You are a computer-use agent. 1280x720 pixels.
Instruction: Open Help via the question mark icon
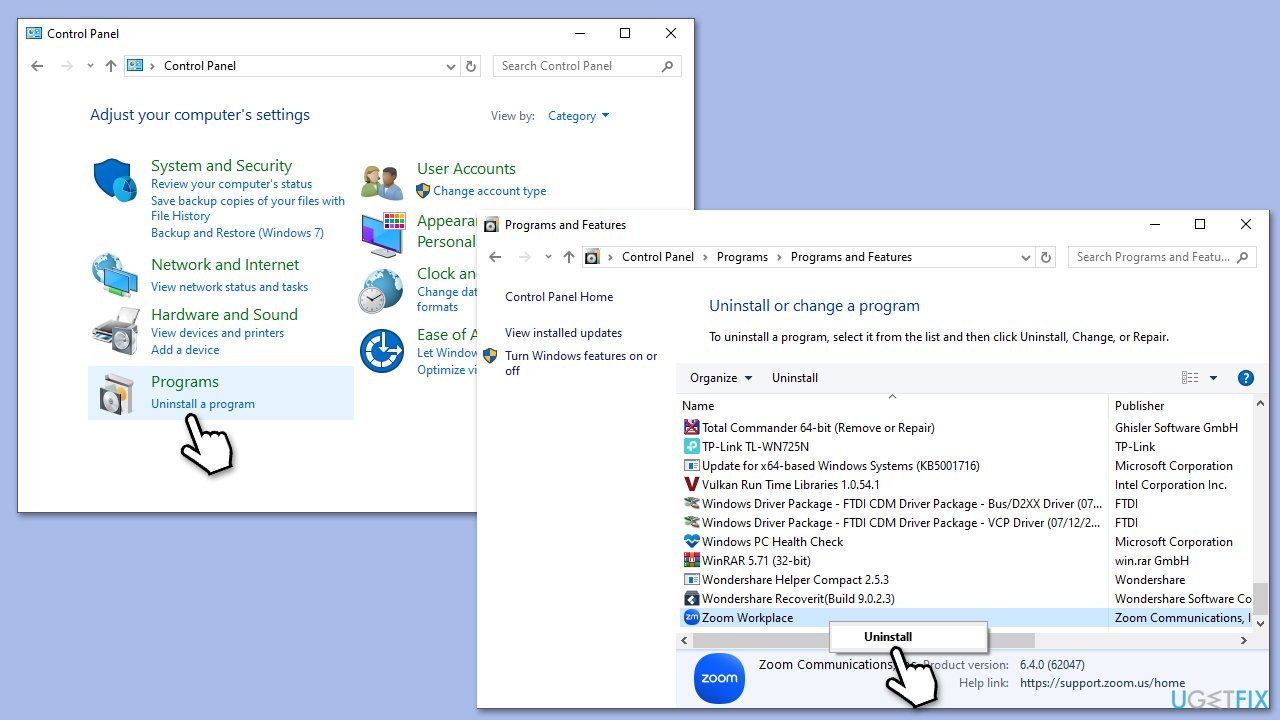[x=1245, y=377]
